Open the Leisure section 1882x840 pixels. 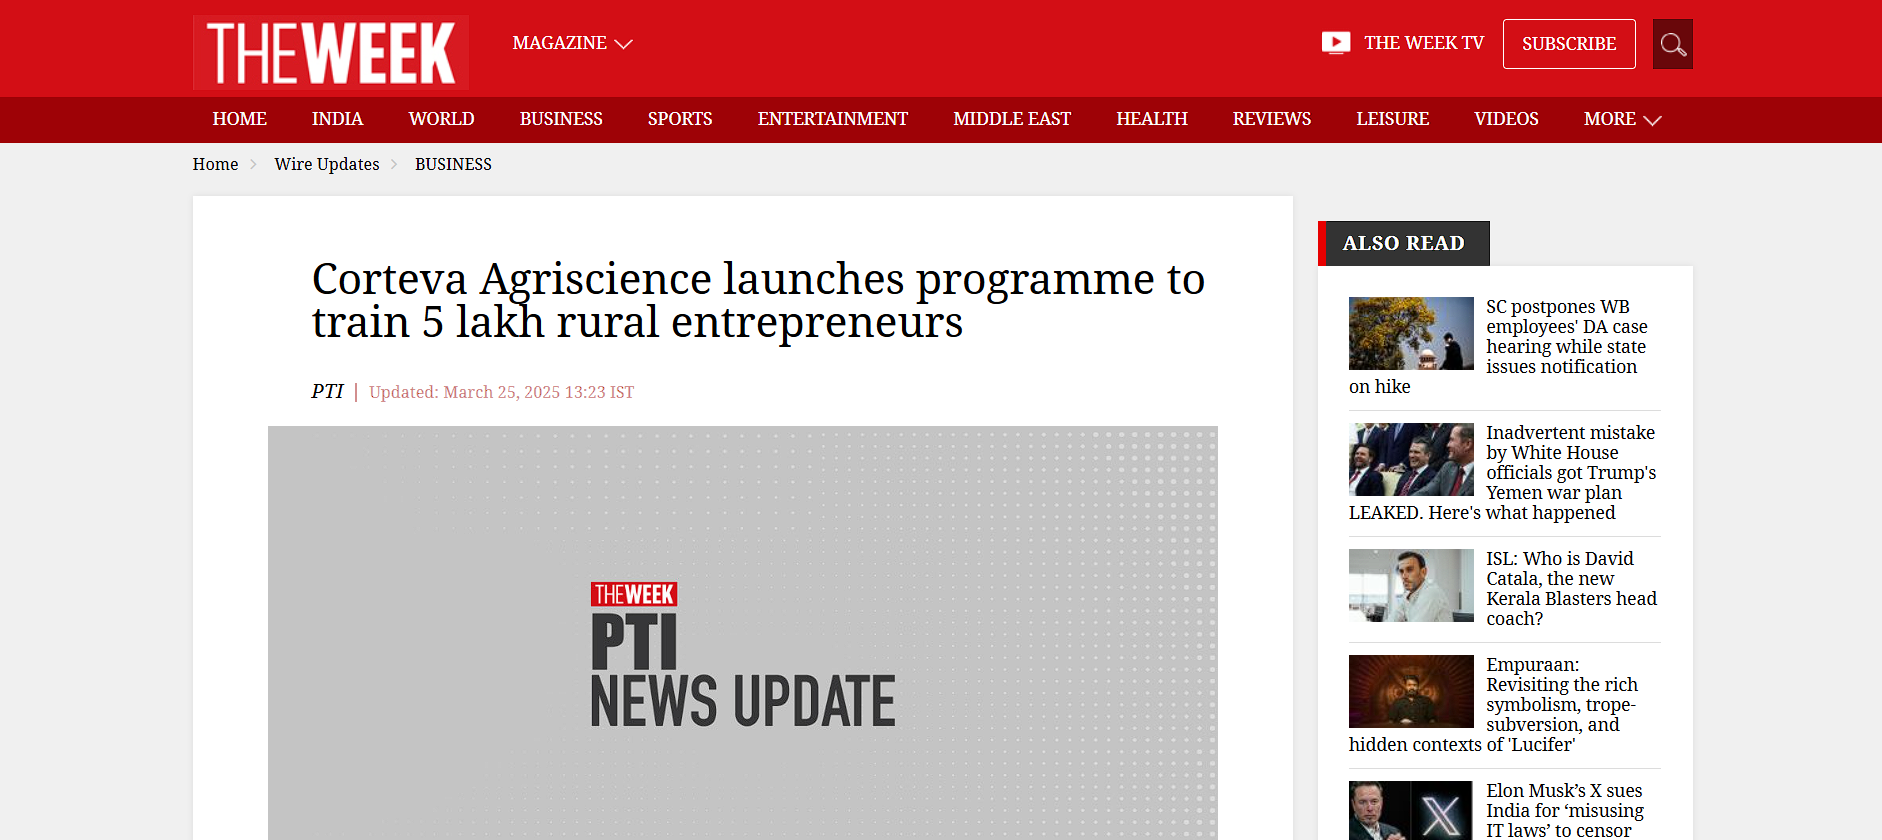[x=1393, y=119]
